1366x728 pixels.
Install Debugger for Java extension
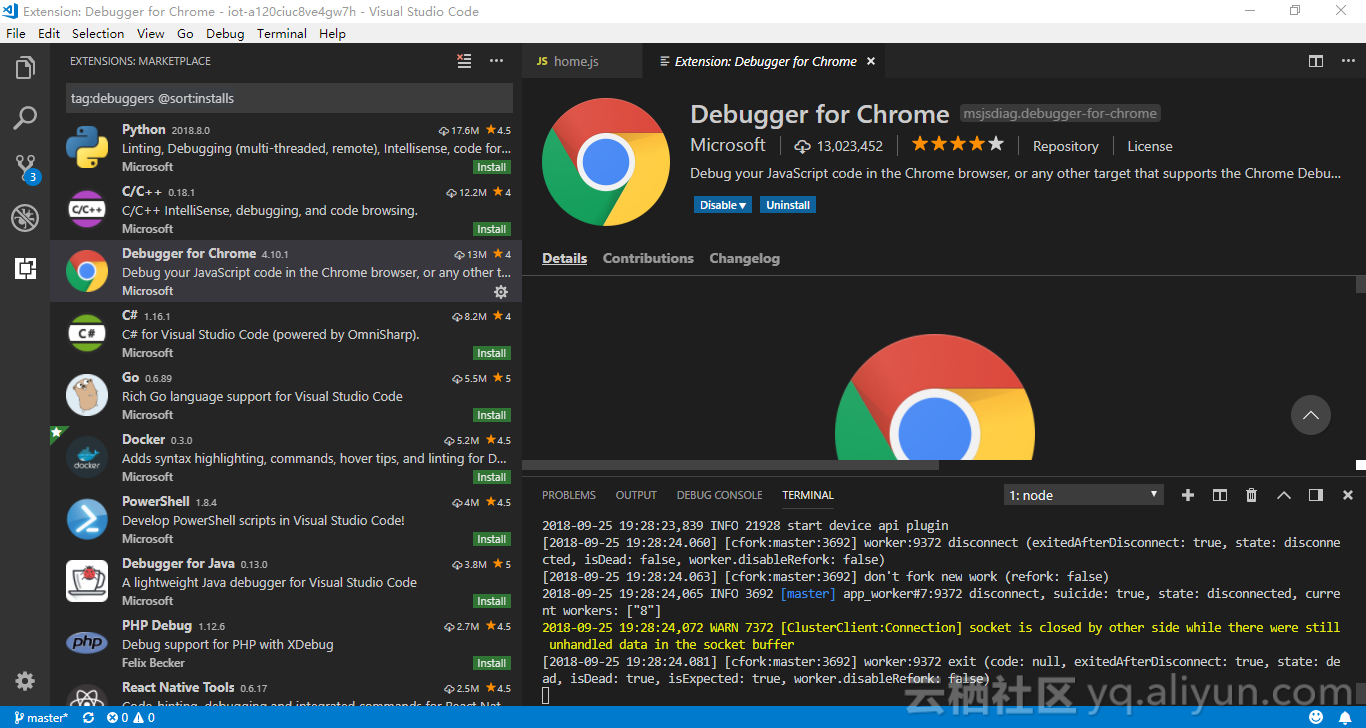(x=492, y=601)
